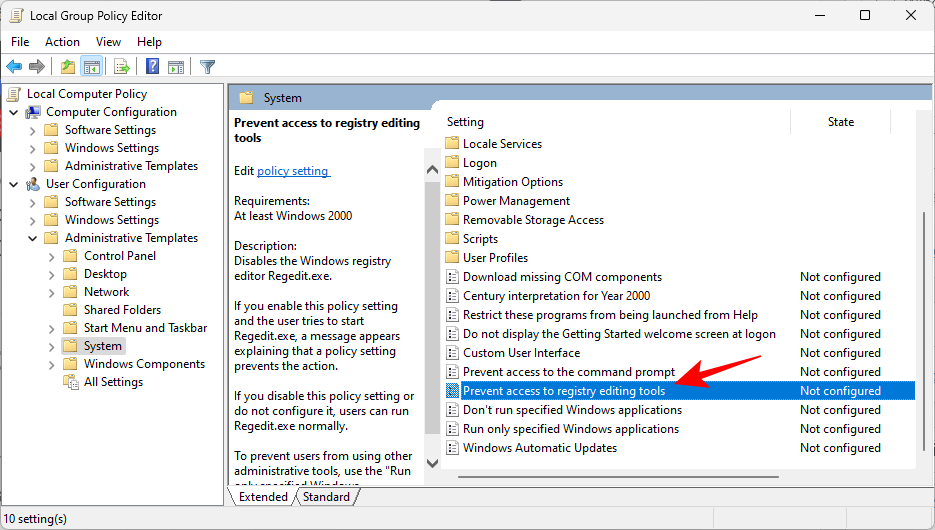Toggle Show/Hide Console Tree icon
935x530 pixels.
point(91,67)
